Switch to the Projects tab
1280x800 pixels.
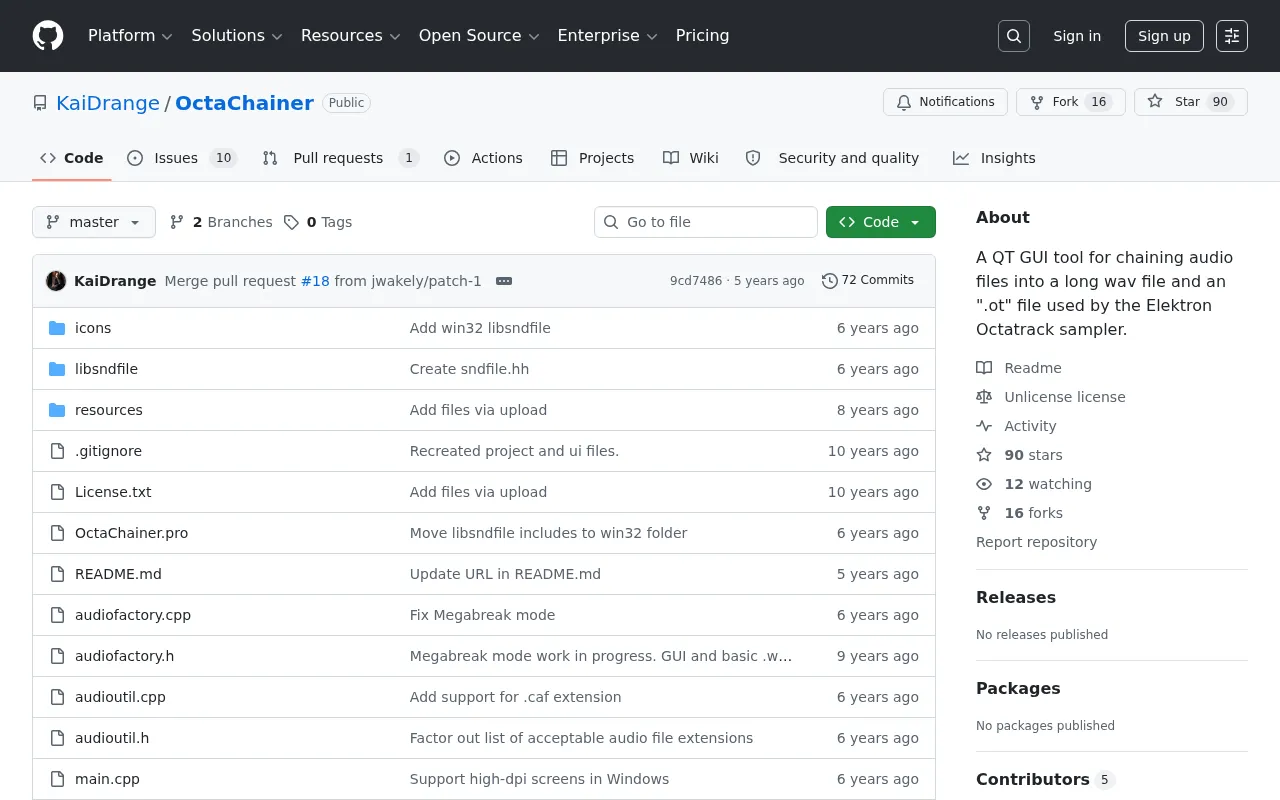point(592,158)
